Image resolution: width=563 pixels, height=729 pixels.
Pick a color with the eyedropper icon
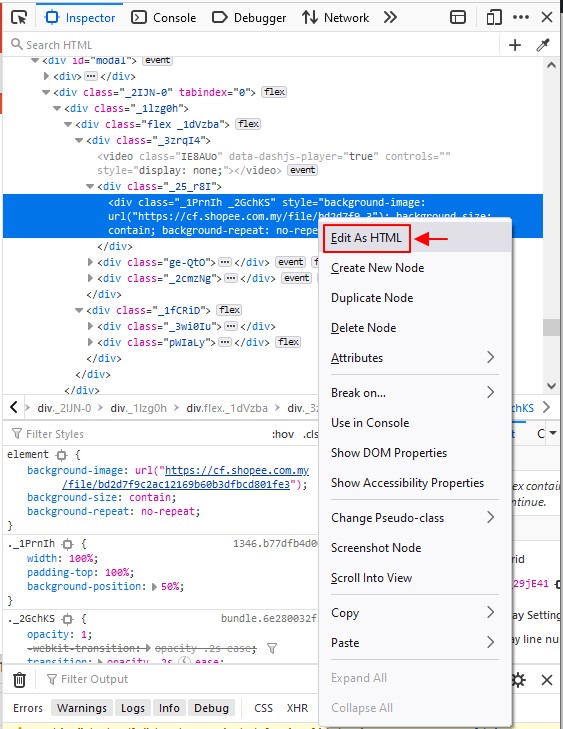click(543, 45)
